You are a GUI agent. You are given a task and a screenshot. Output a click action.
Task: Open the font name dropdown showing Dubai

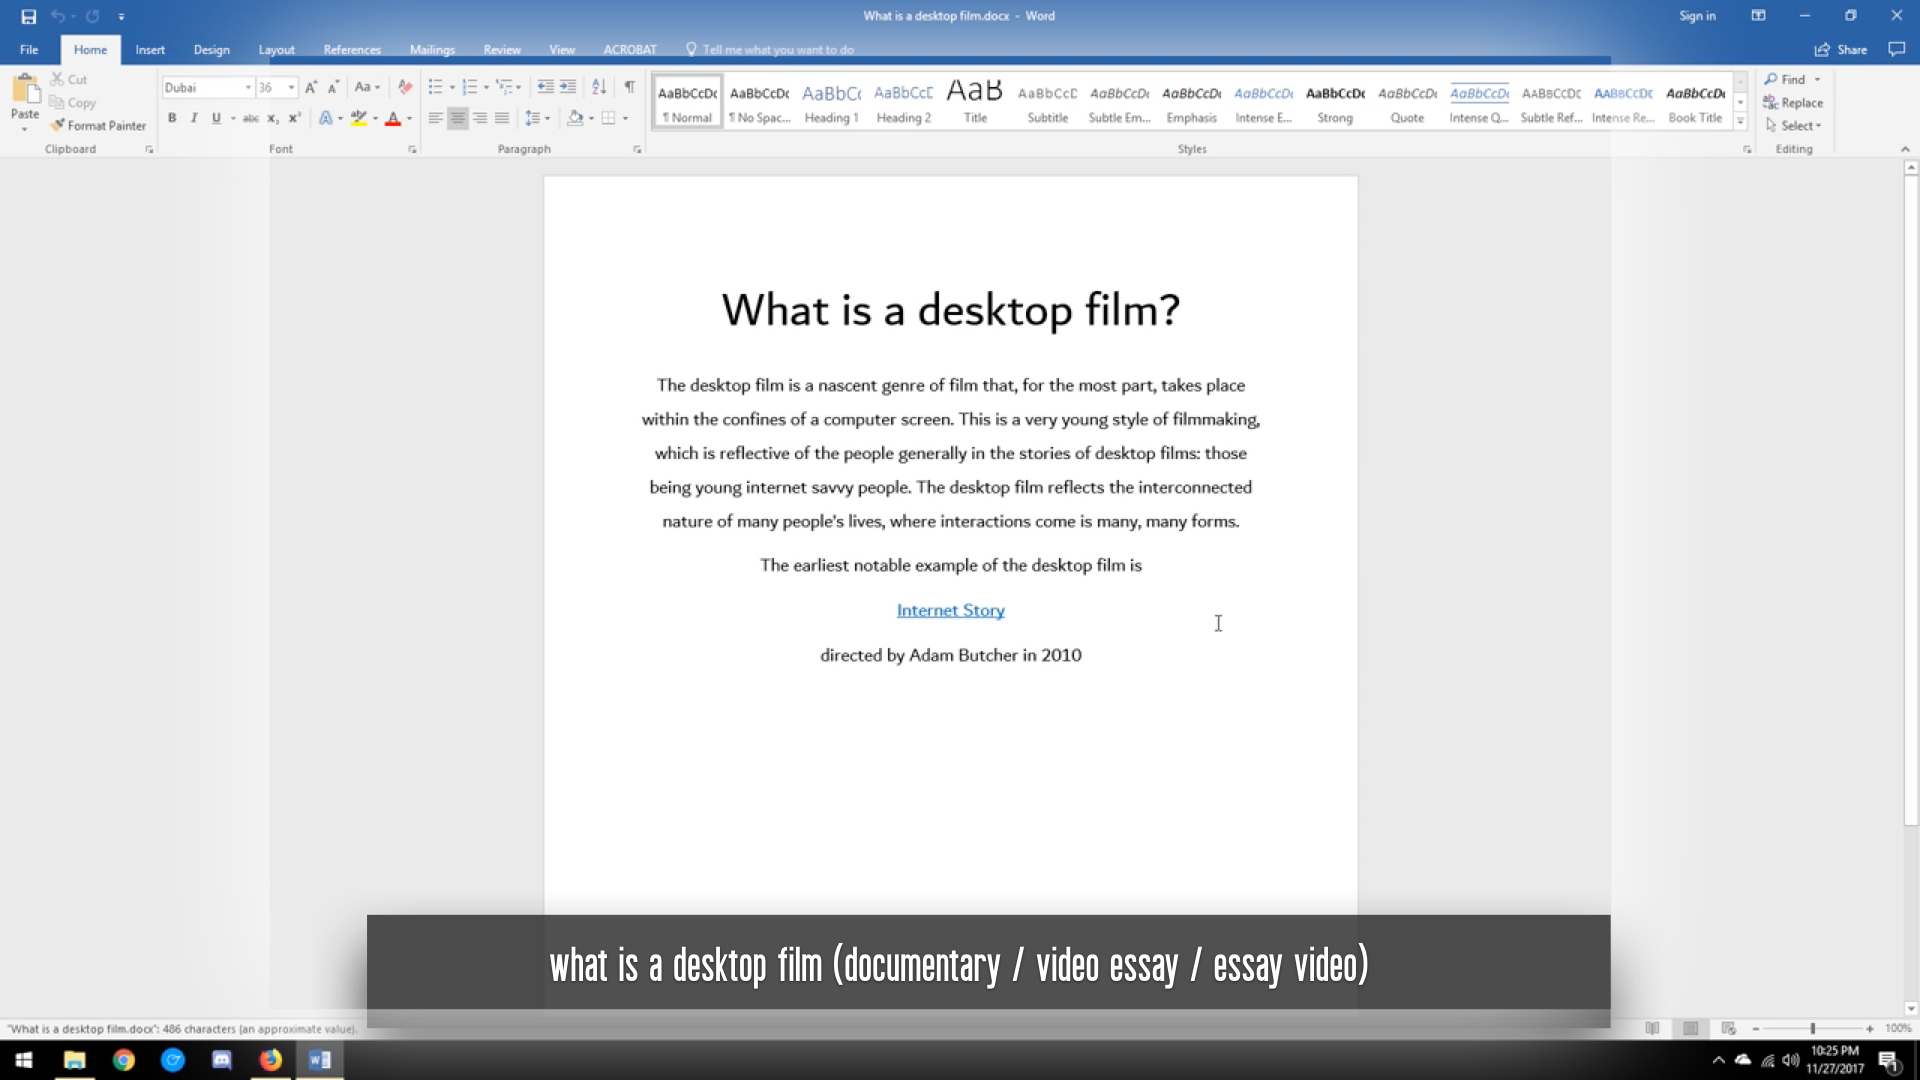click(248, 88)
